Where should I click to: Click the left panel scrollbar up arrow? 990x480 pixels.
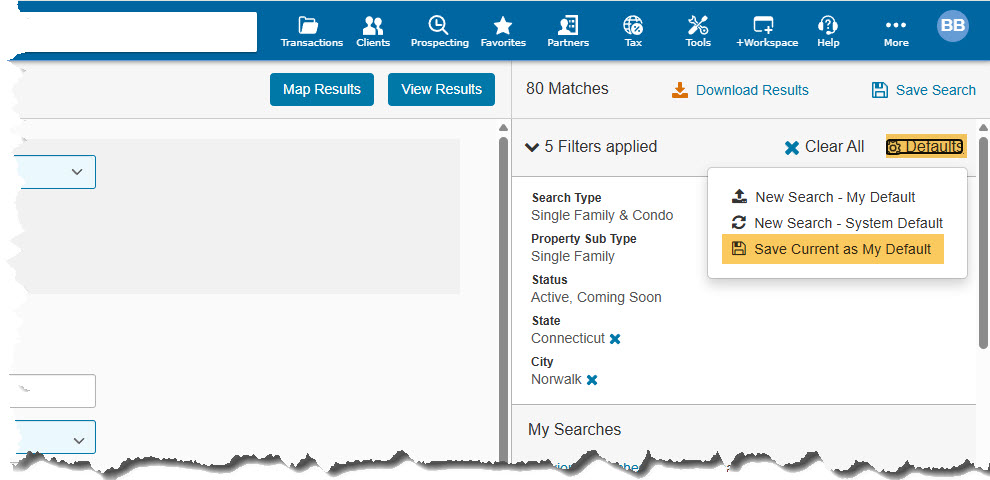pos(503,128)
